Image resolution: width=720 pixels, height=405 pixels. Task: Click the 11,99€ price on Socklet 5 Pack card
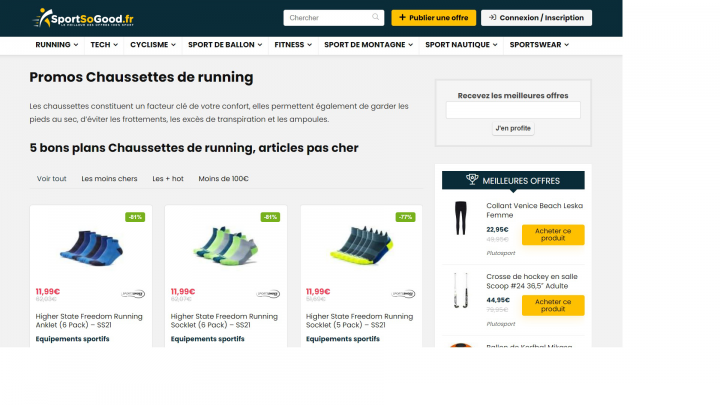pyautogui.click(x=318, y=292)
